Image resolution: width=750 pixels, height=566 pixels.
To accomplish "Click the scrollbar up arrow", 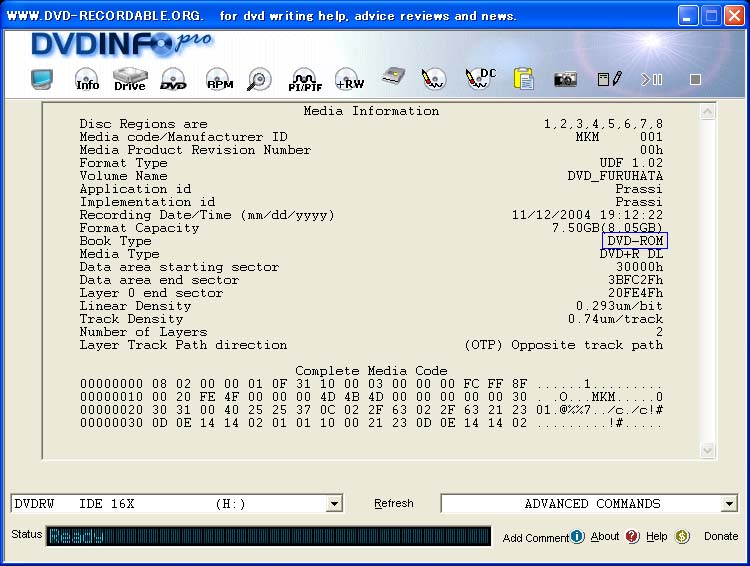I will tap(707, 112).
